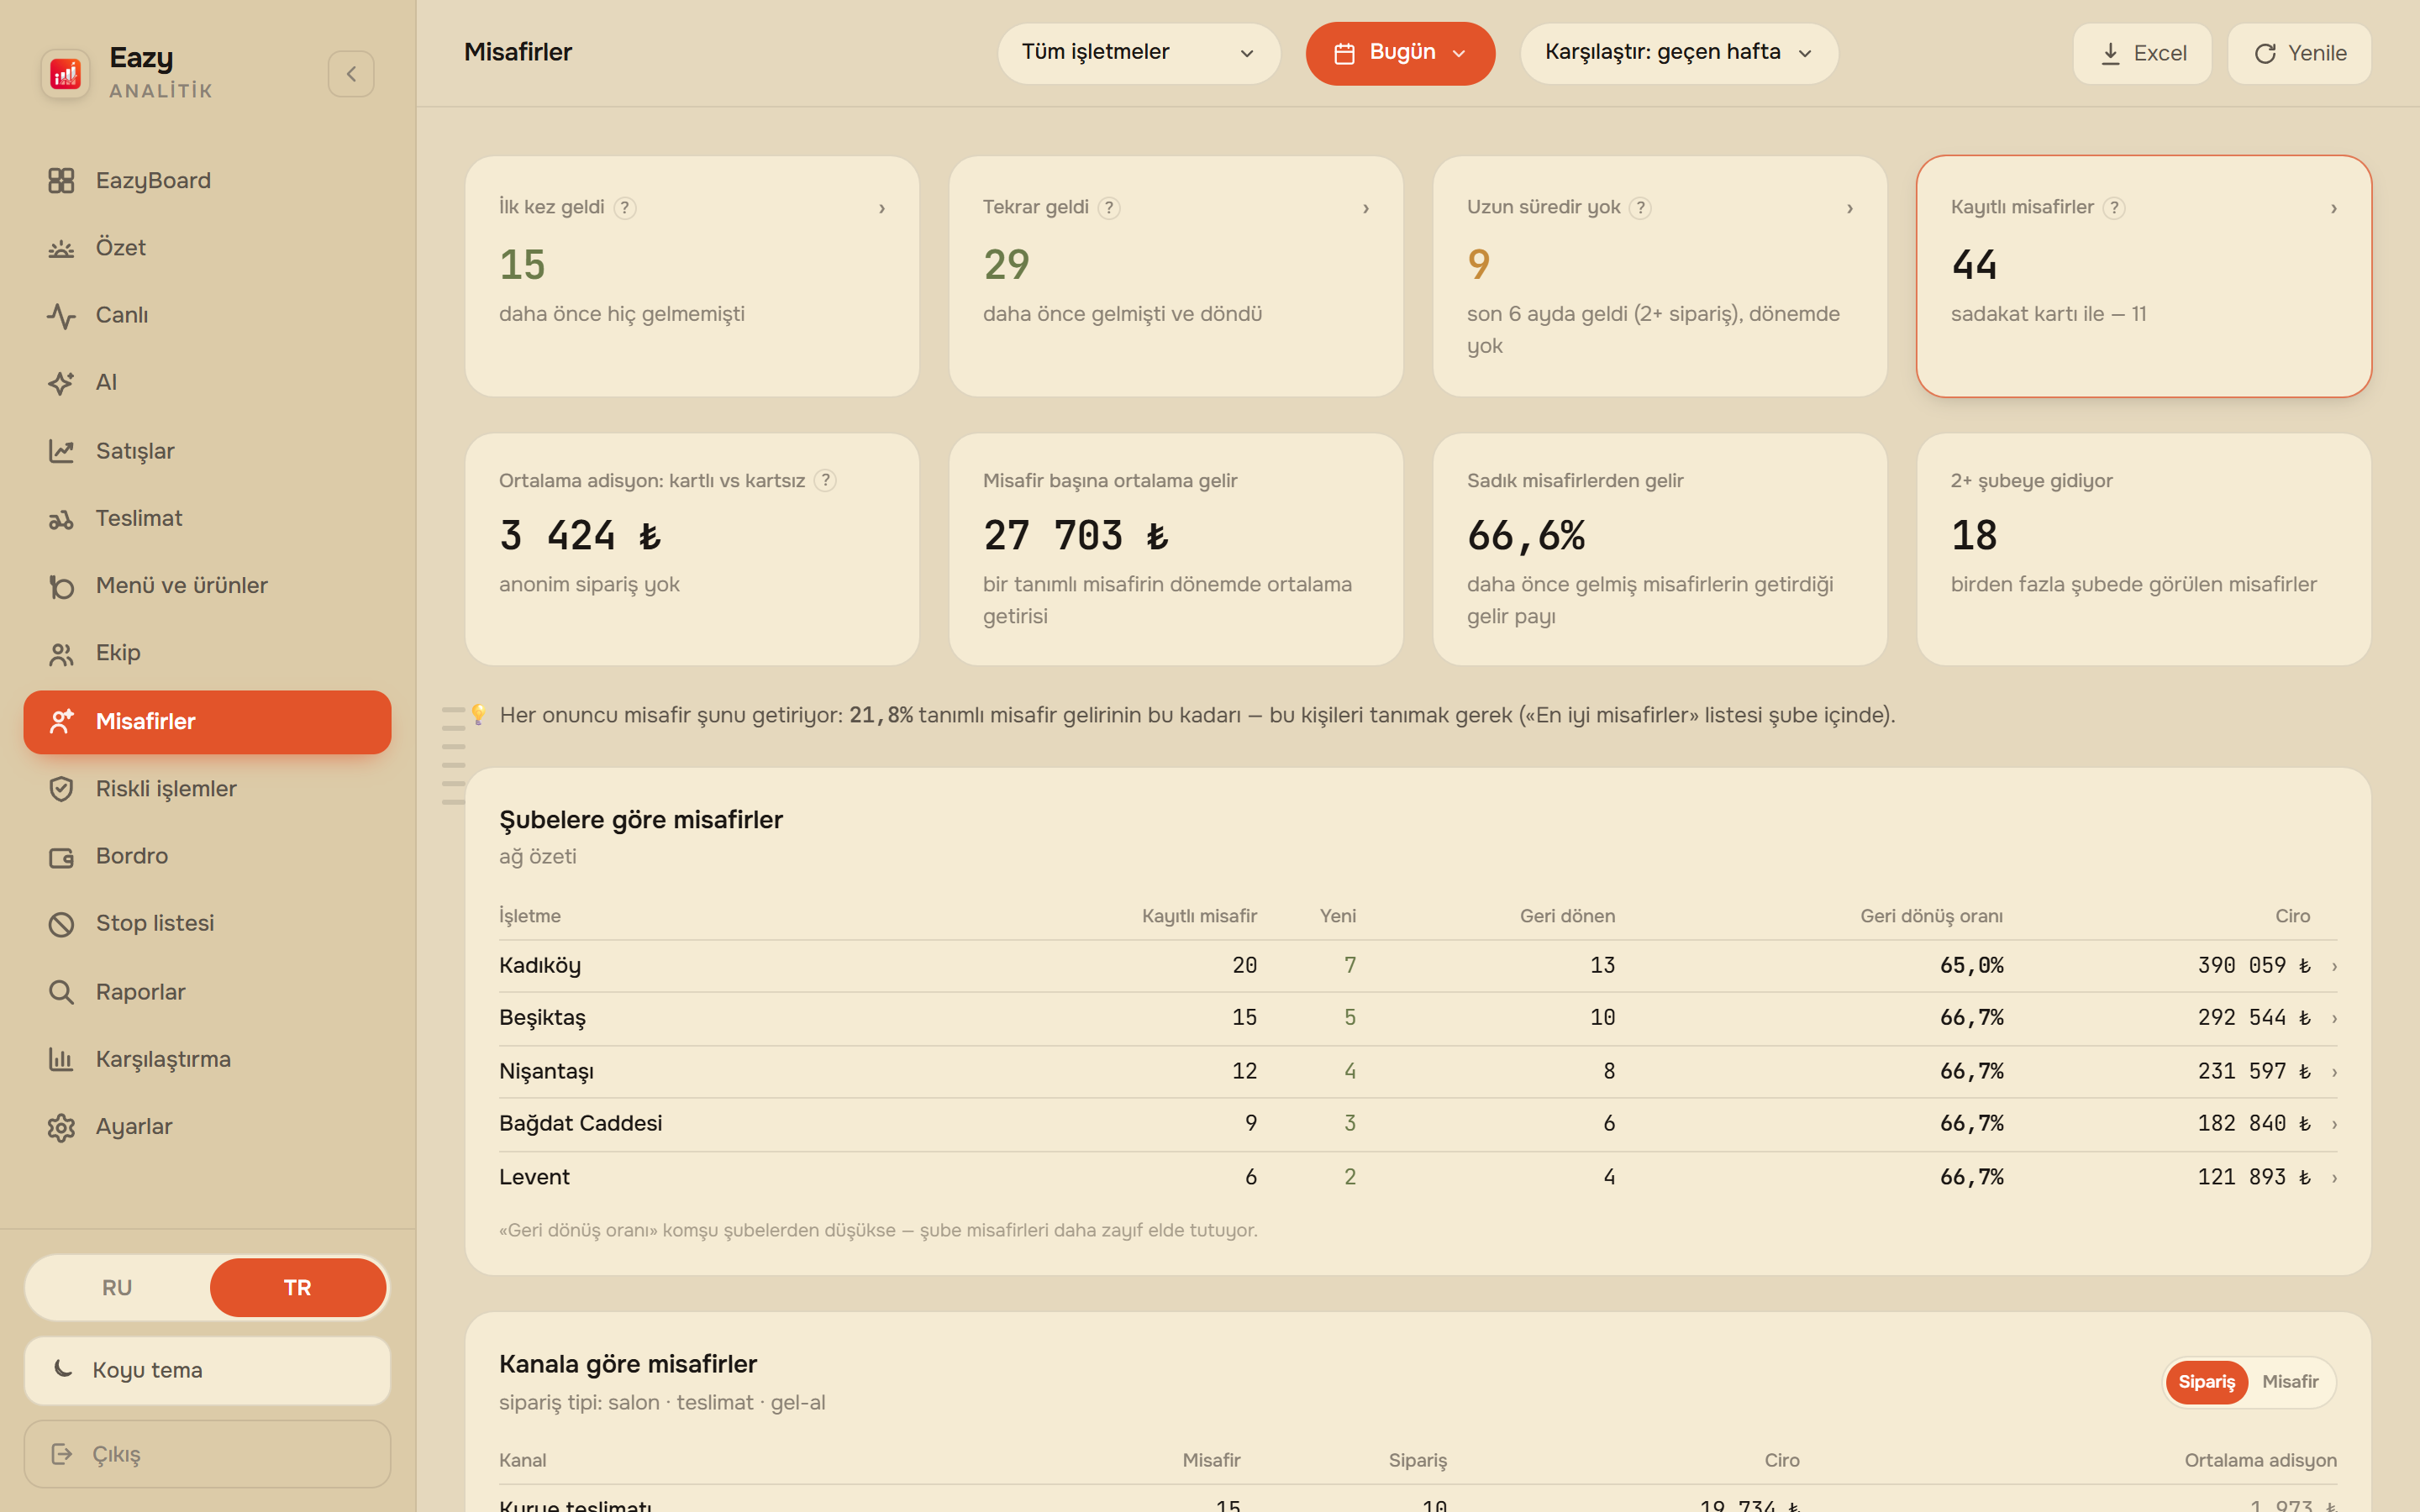Image resolution: width=2420 pixels, height=1512 pixels.
Task: Open the Kadıköy row chevron
Action: tap(2335, 966)
